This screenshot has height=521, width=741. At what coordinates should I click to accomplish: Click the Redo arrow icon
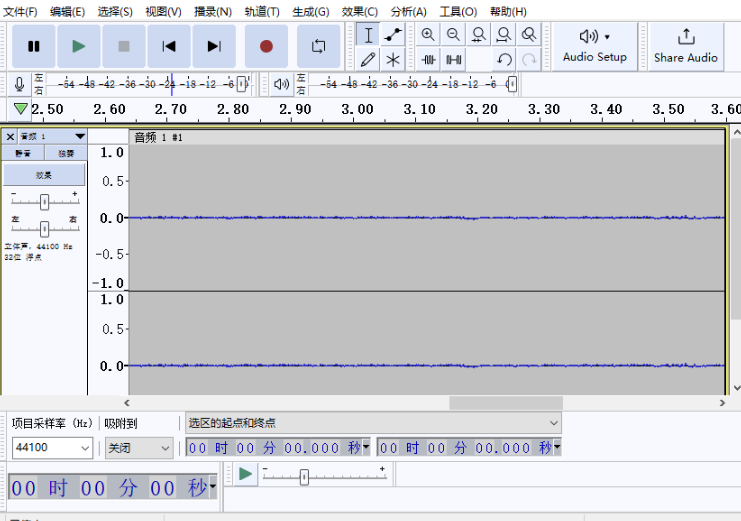tap(529, 60)
